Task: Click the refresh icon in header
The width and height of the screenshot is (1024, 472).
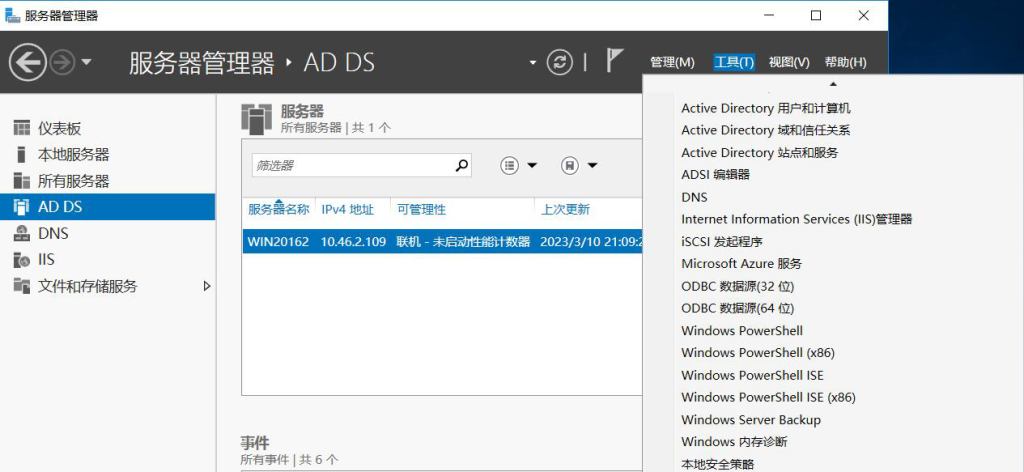Action: coord(560,63)
